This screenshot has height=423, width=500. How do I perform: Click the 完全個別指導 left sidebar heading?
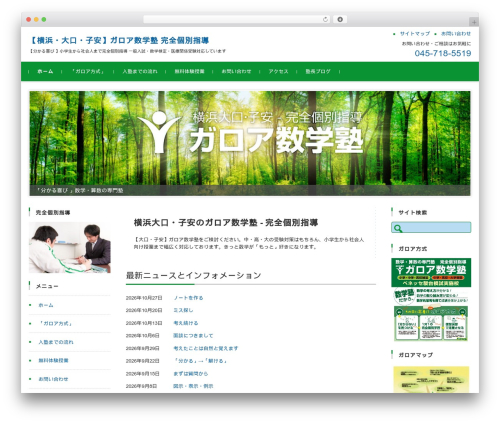53,212
